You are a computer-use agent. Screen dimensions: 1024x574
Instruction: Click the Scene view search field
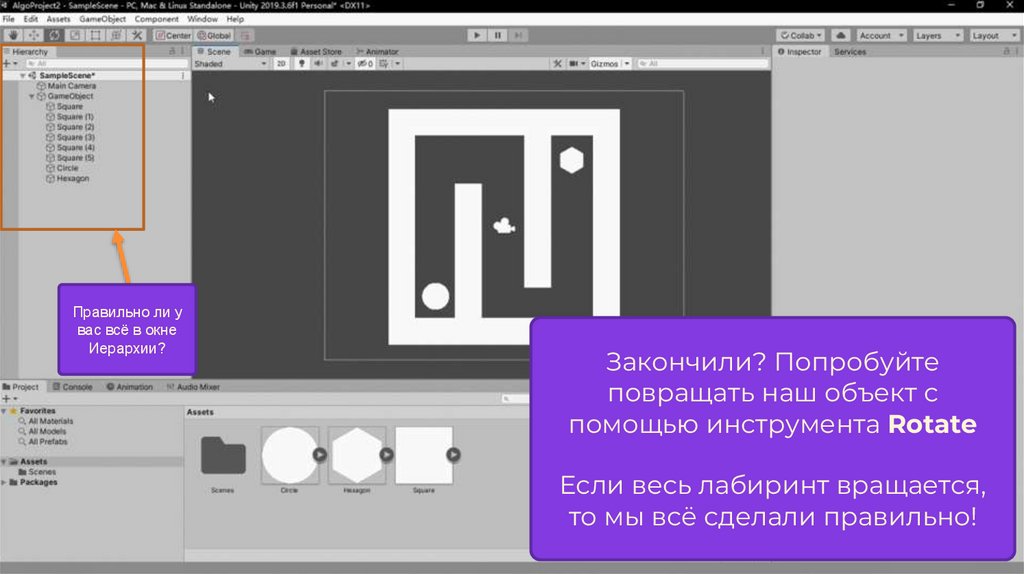tap(702, 64)
